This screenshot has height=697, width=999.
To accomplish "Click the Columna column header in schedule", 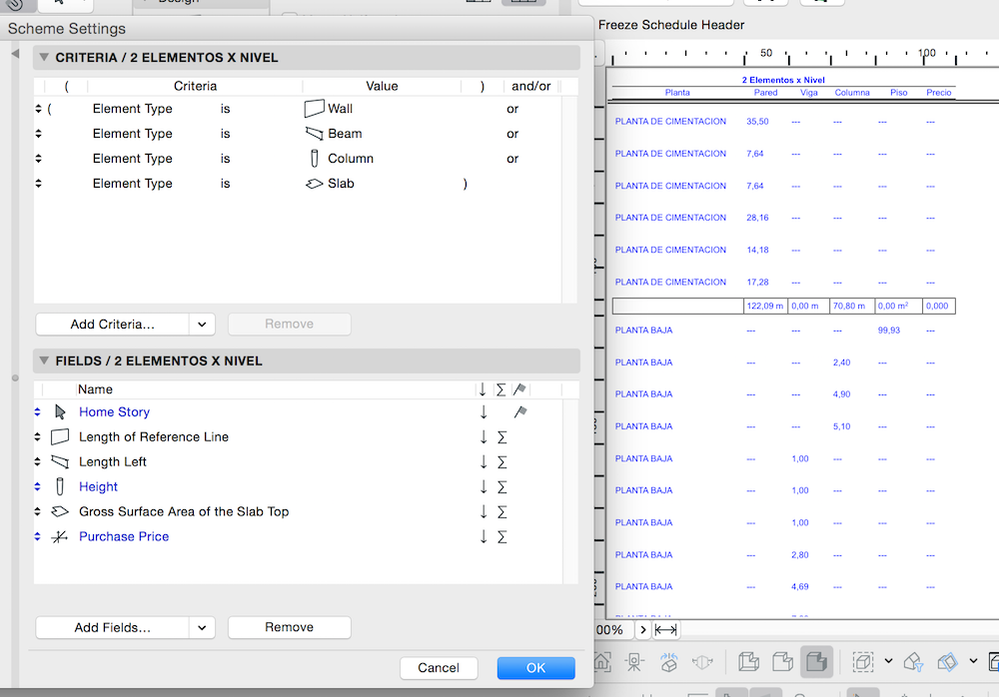I will tap(852, 92).
